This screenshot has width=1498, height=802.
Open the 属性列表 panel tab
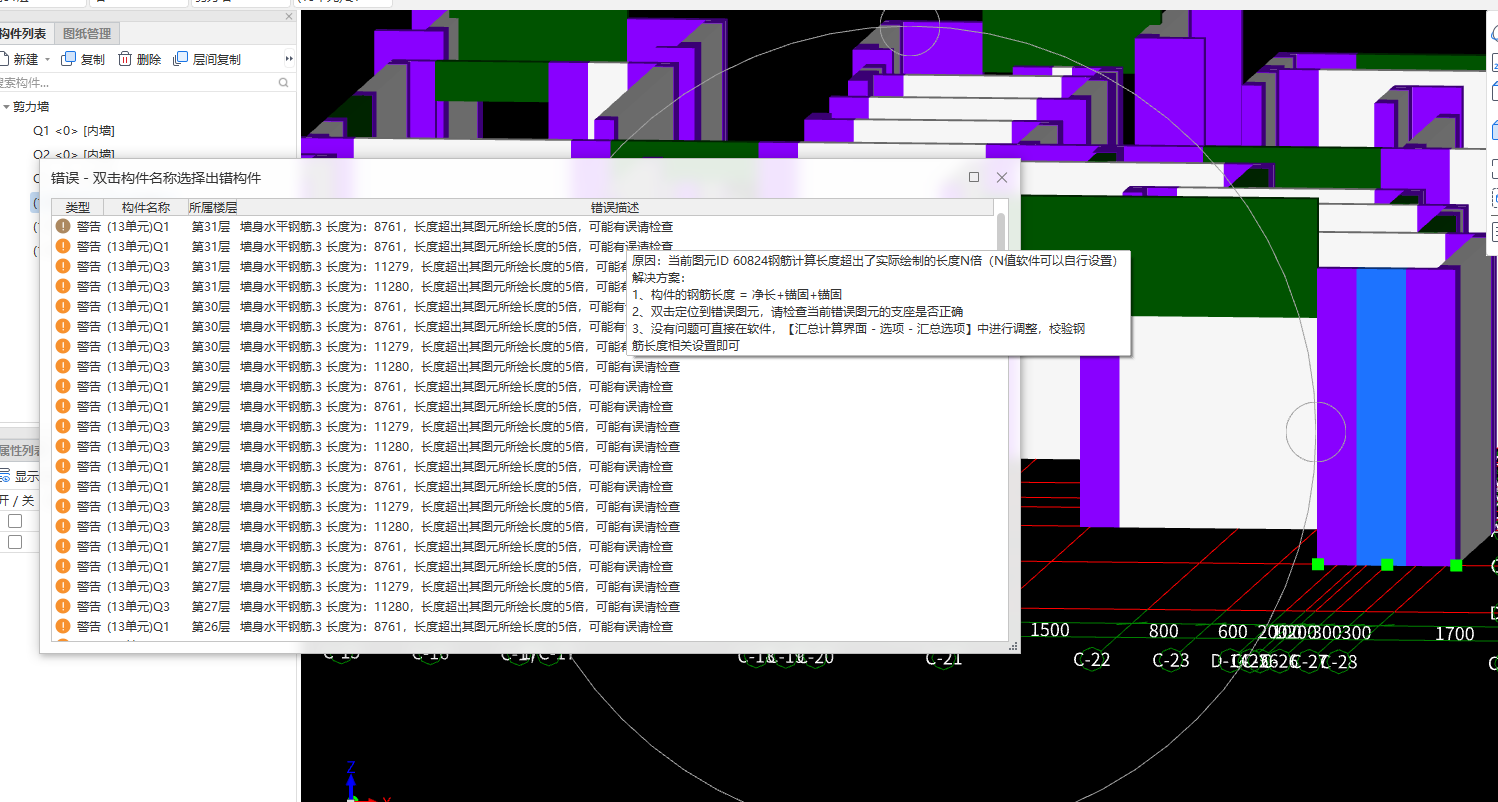[19, 451]
